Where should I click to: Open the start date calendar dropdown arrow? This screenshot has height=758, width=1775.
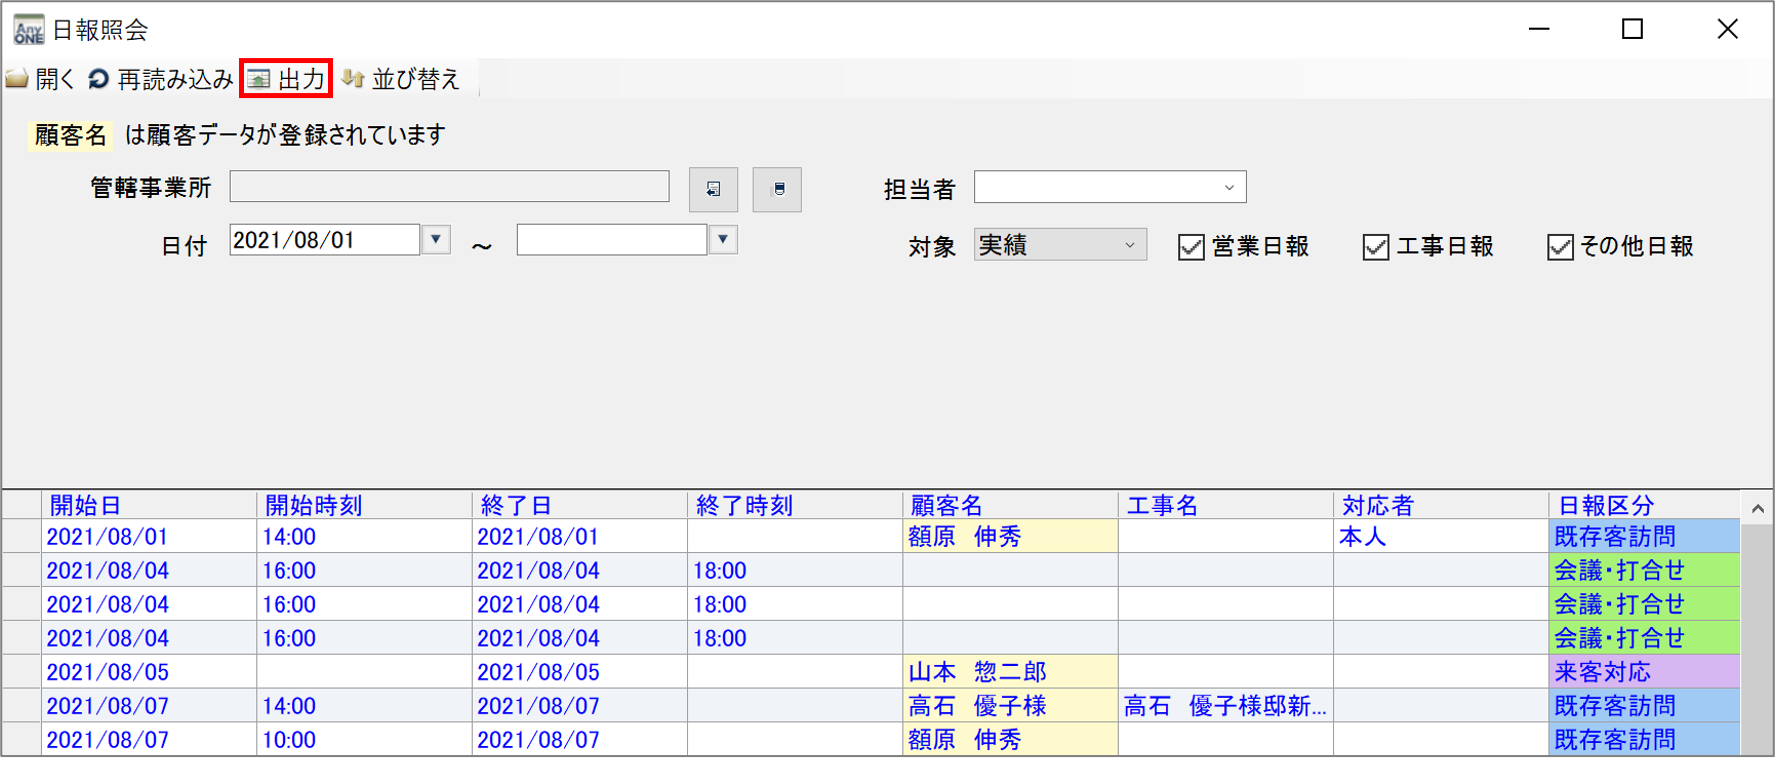[436, 240]
